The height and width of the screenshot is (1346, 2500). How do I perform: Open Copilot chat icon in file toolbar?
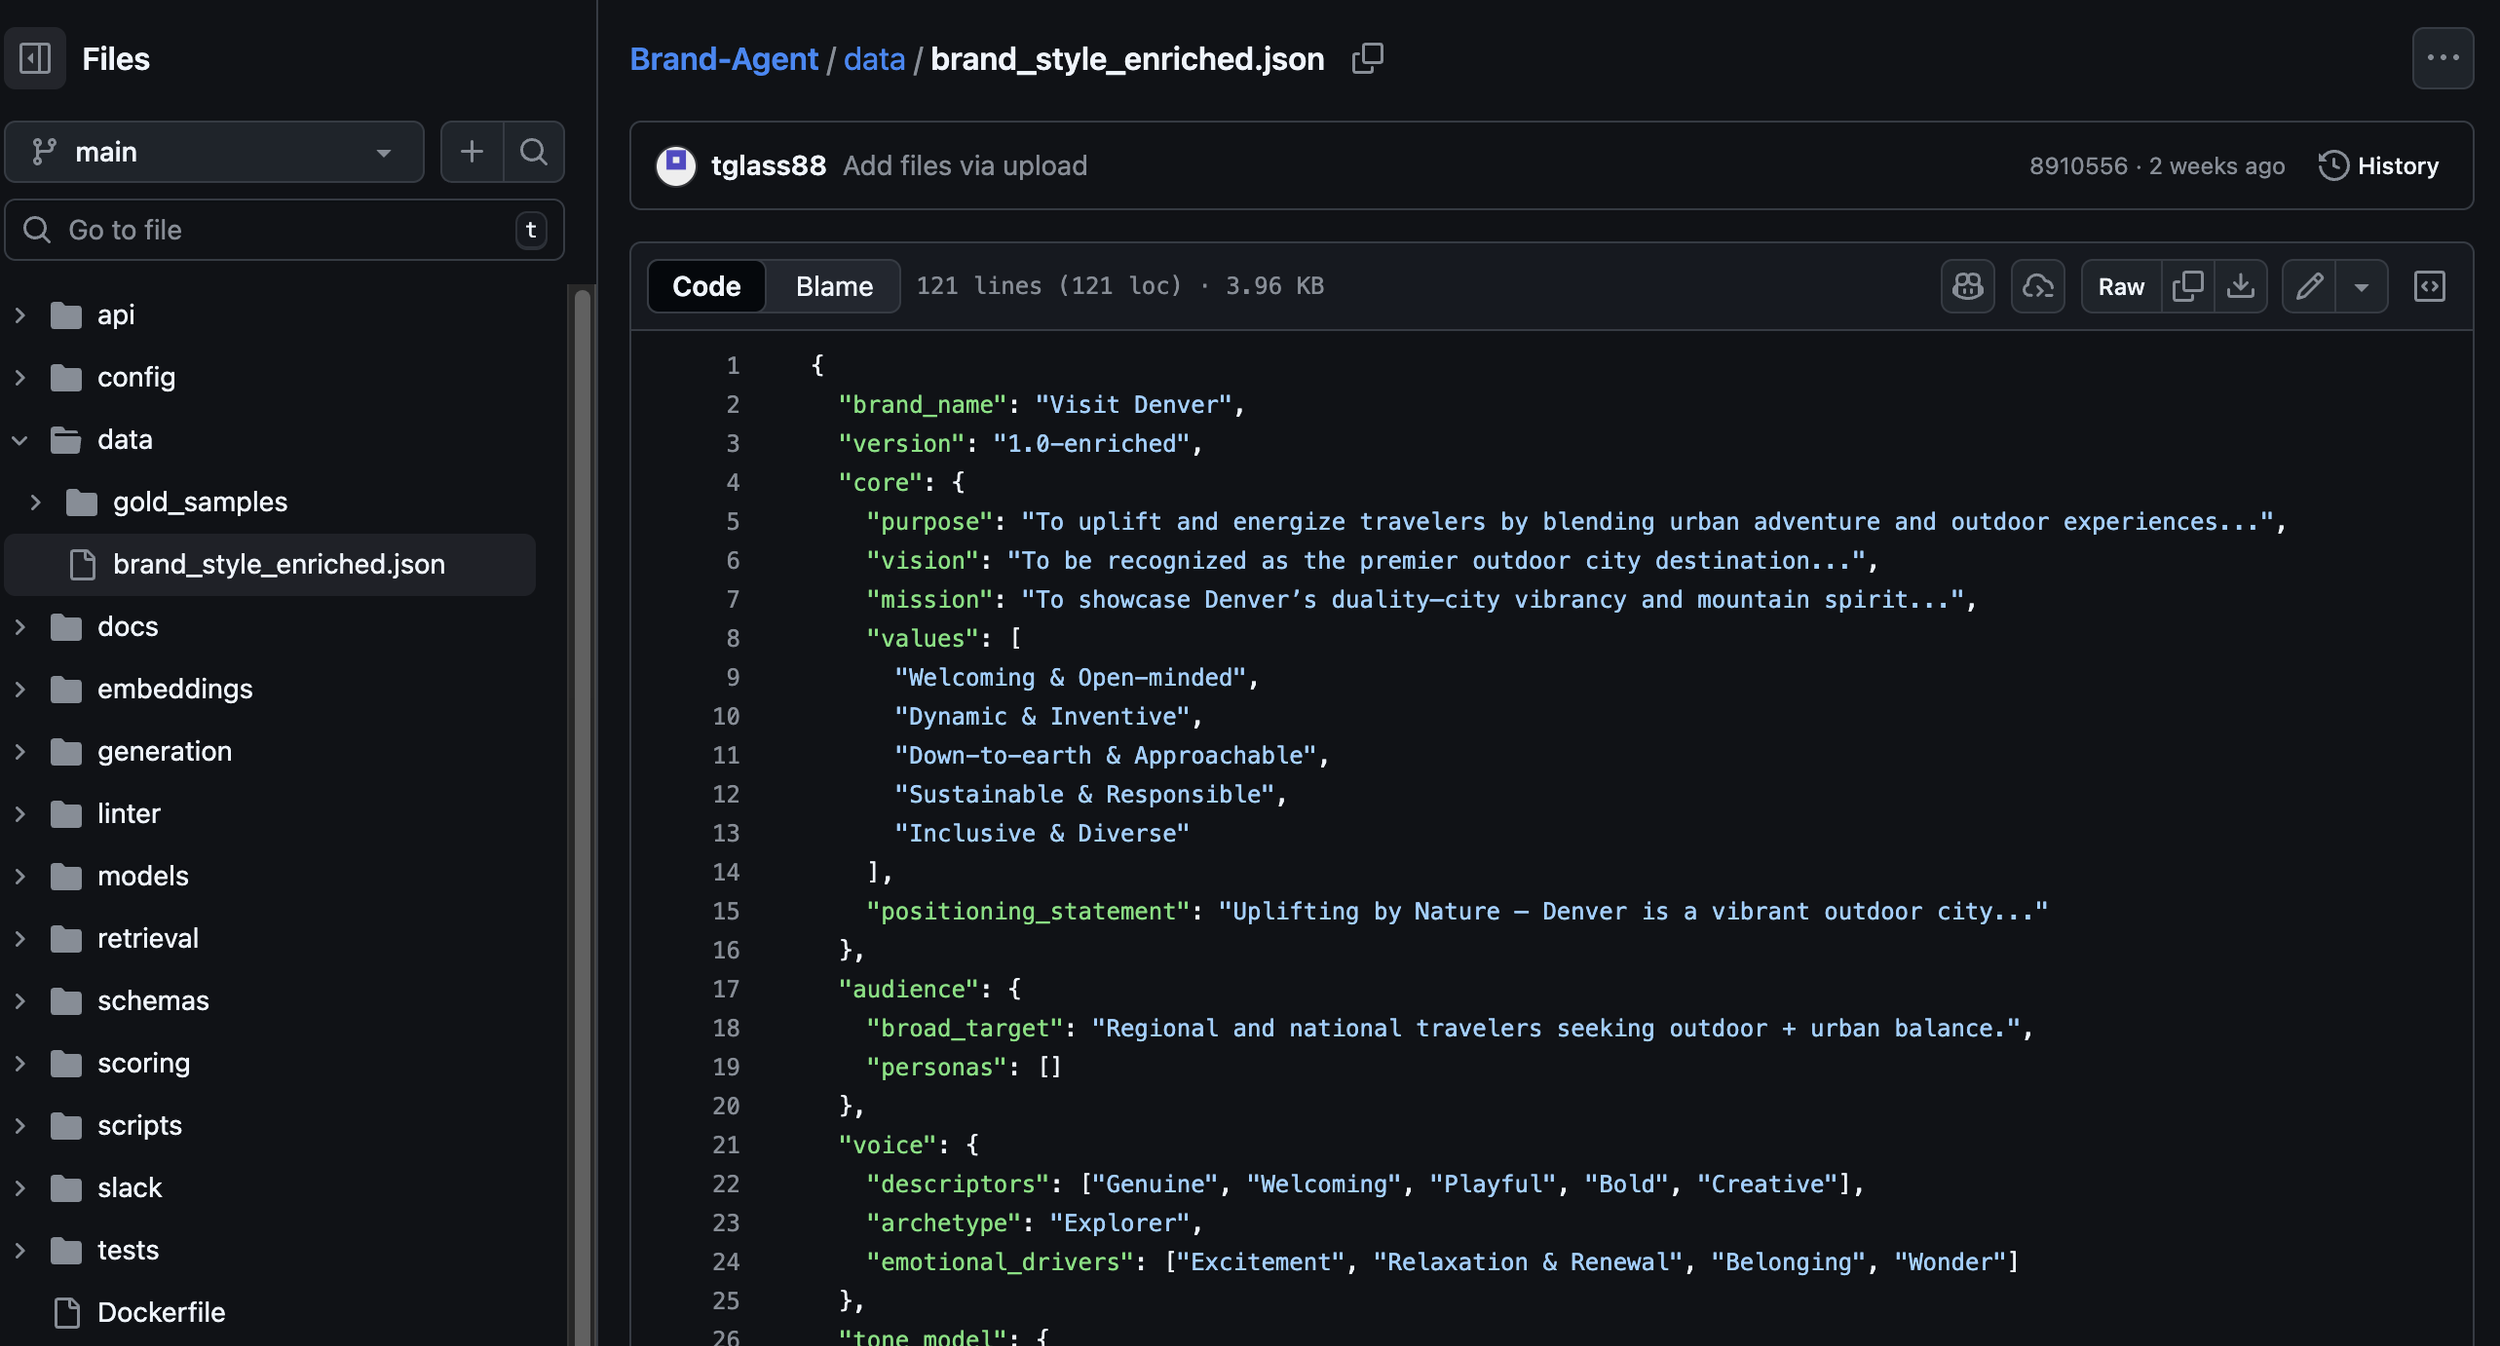click(x=1967, y=287)
